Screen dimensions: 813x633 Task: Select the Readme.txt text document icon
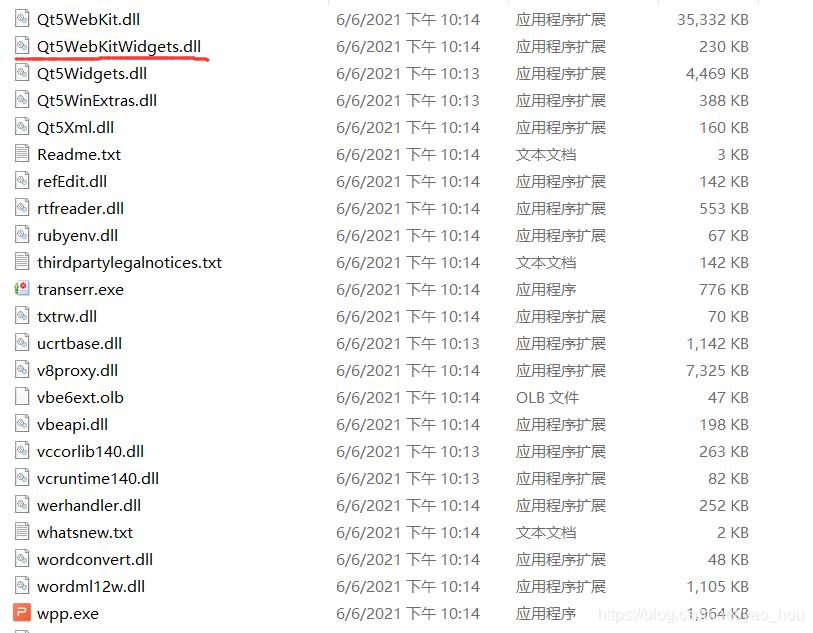[22, 154]
